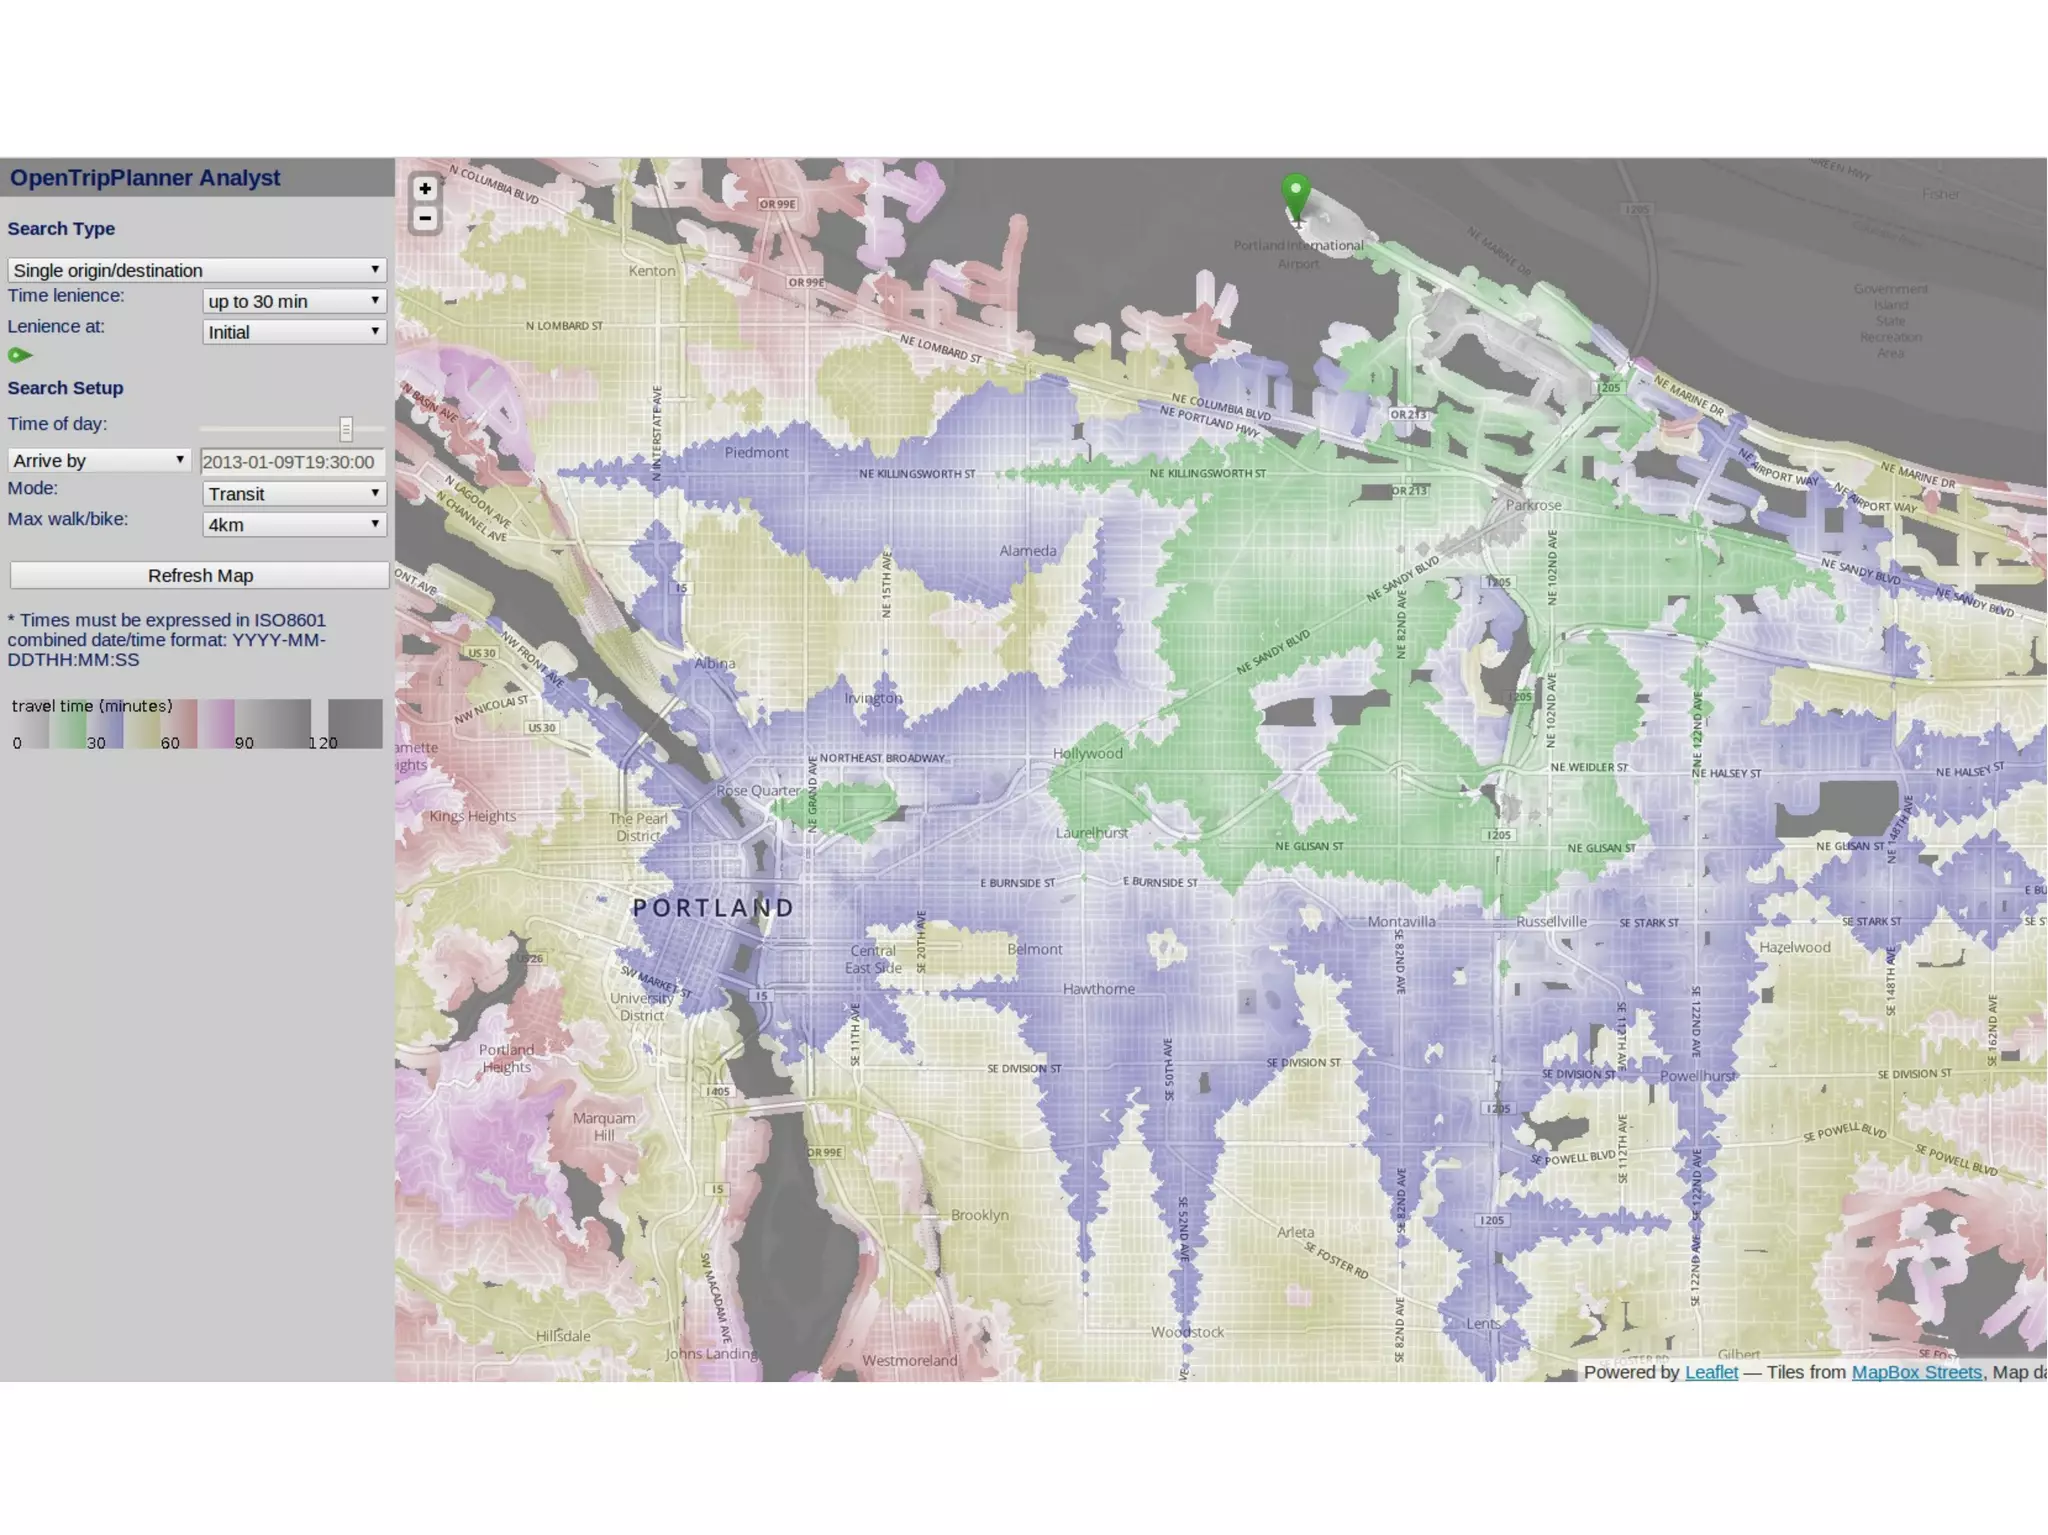Open the Lenience at dropdown
Image resolution: width=2048 pixels, height=1535 pixels.
pos(294,332)
